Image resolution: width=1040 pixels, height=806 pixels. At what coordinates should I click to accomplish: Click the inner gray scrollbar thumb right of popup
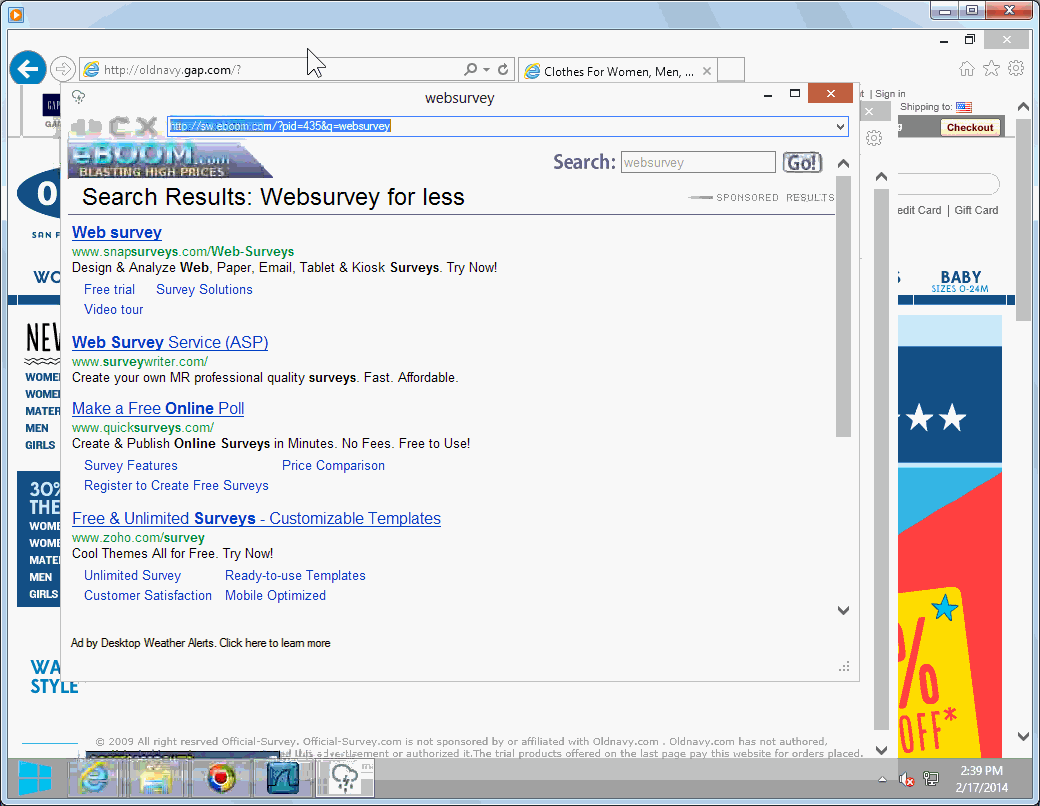[x=881, y=459]
